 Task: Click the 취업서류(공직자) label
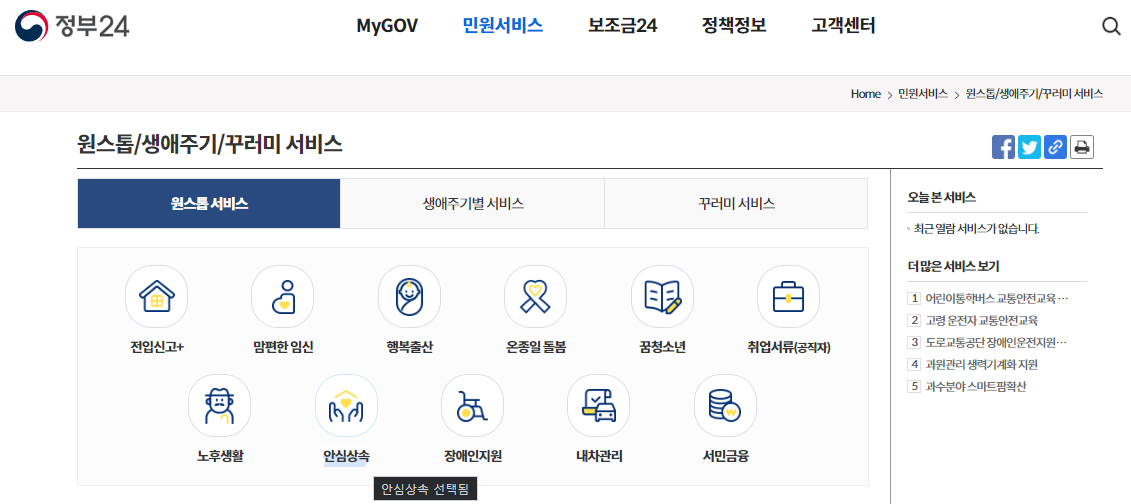click(789, 348)
